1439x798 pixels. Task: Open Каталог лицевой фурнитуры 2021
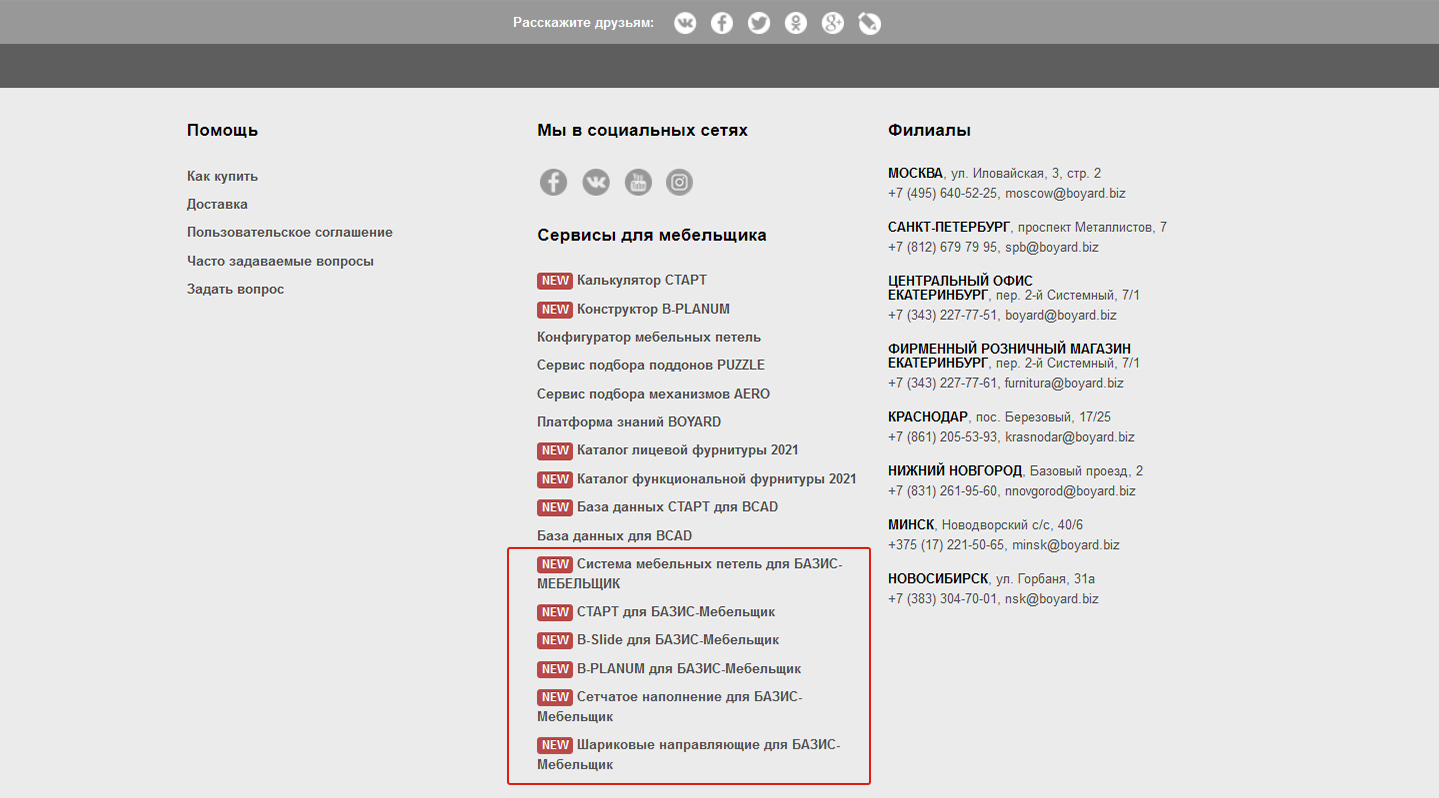[688, 450]
